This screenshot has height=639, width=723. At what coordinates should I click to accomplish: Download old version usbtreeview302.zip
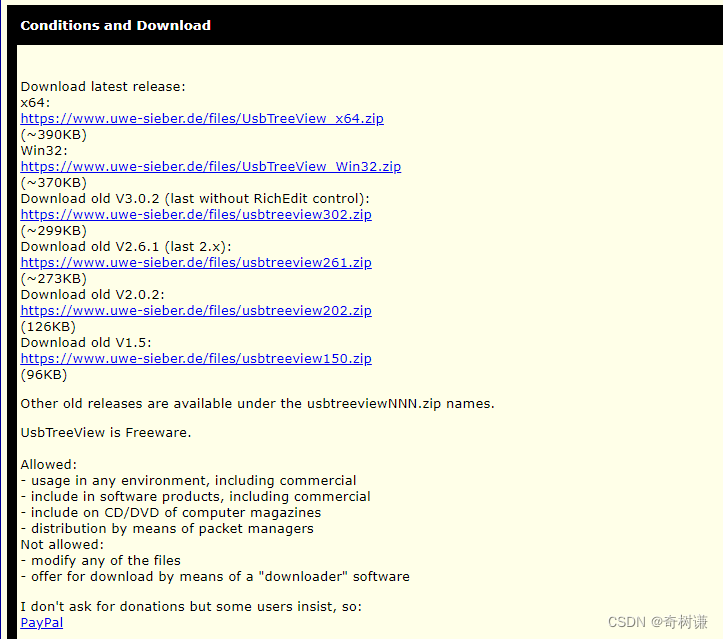(196, 214)
